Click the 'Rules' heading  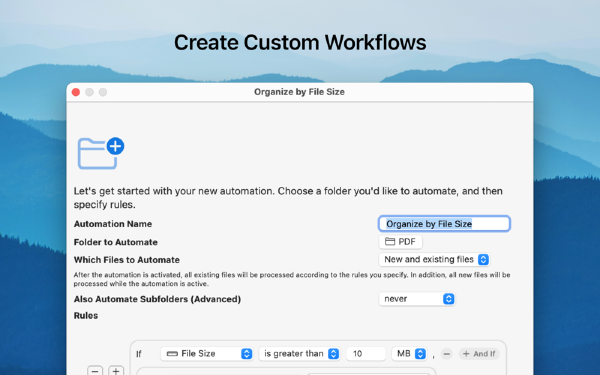point(86,316)
